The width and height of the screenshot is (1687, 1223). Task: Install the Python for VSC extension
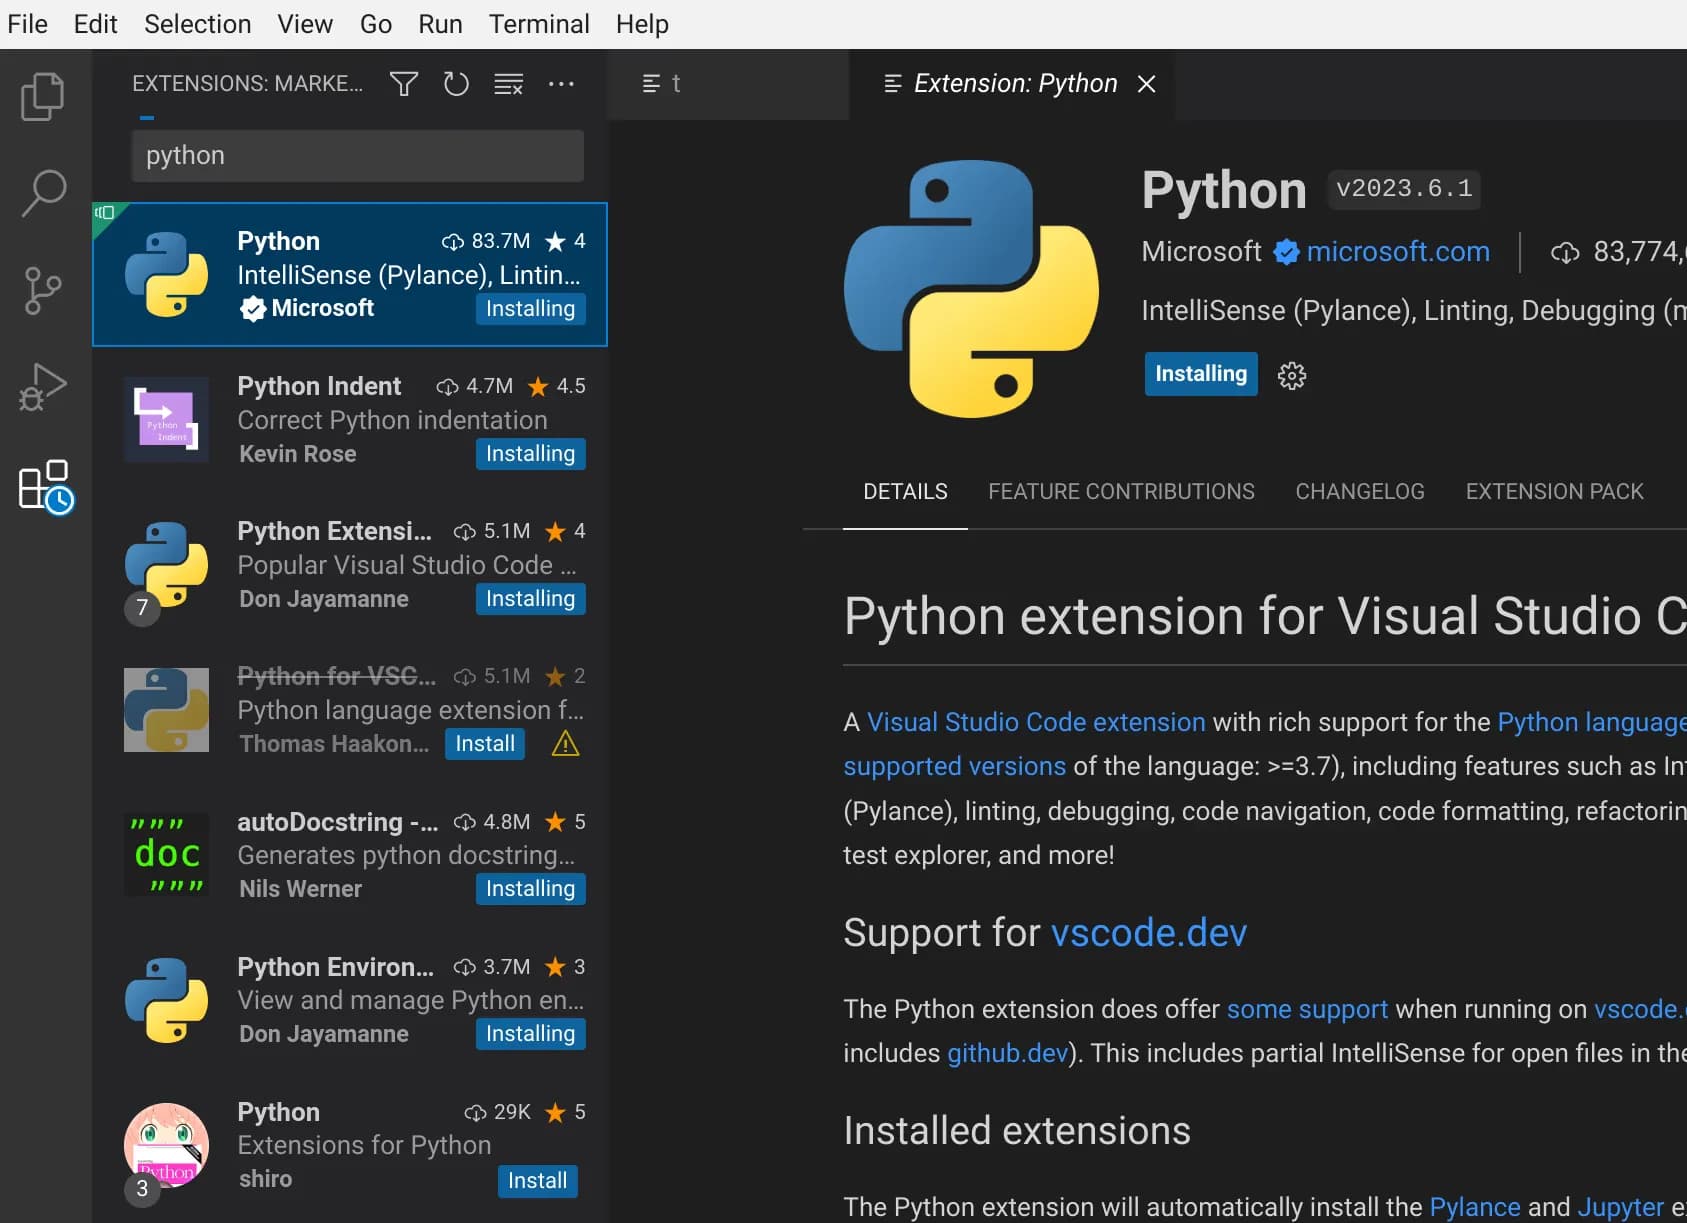coord(484,743)
